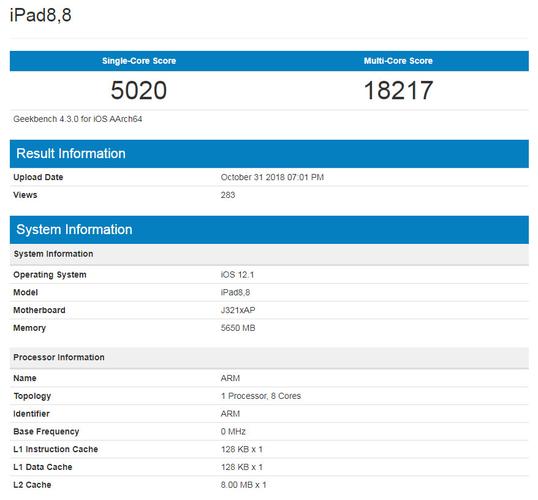
Task: Select the processor Name label
Action: [25, 378]
